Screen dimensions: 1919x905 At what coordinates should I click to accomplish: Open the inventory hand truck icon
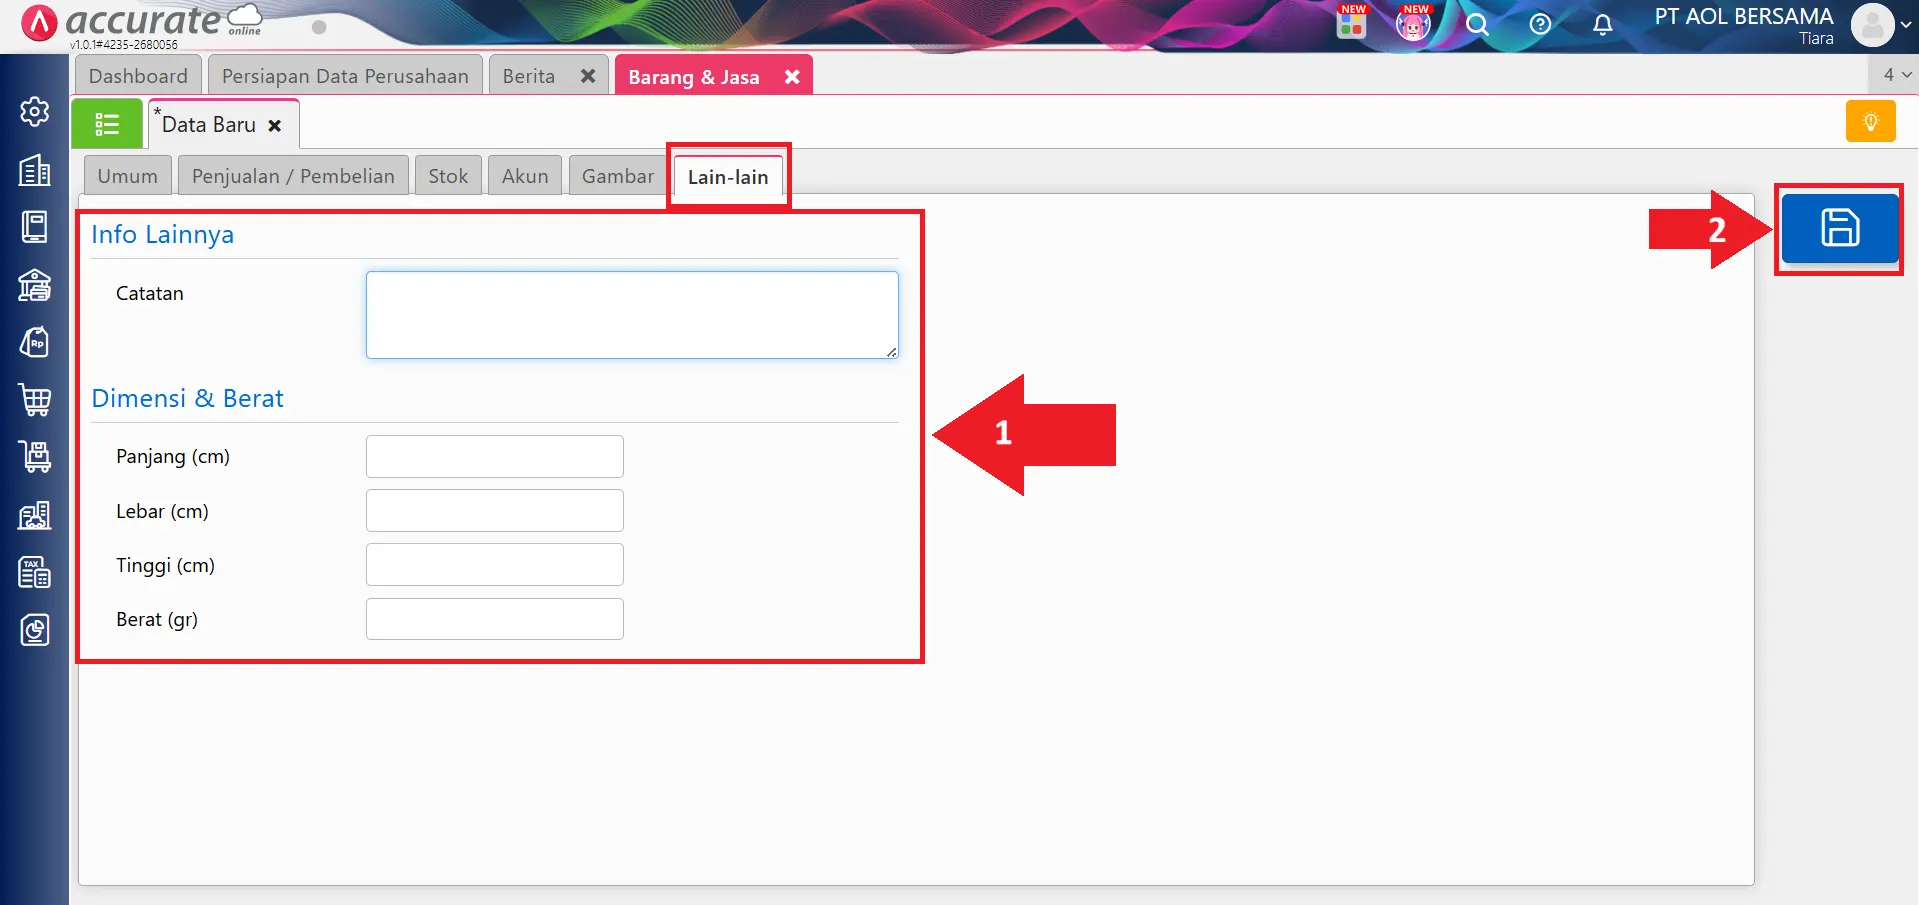click(35, 457)
